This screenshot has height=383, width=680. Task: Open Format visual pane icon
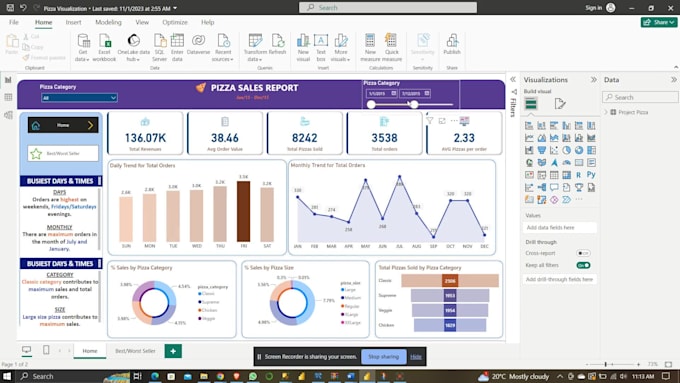[x=560, y=104]
